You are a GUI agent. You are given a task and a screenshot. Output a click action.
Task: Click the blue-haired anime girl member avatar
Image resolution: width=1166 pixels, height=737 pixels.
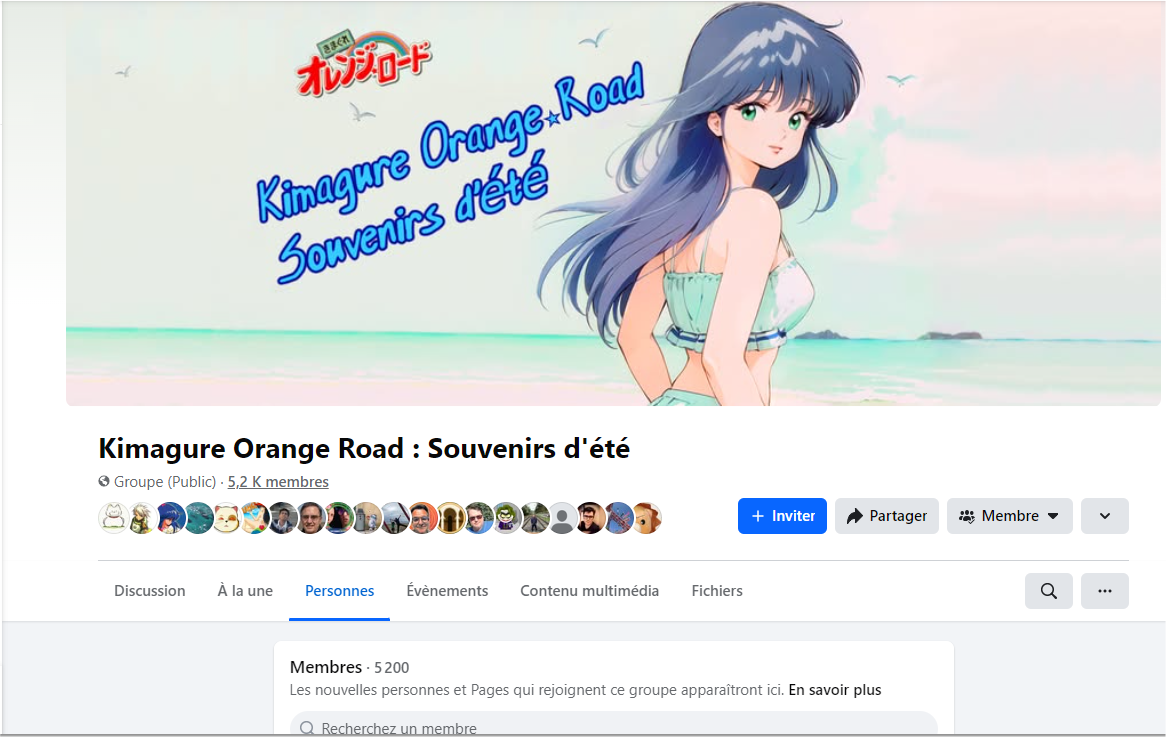[x=170, y=518]
